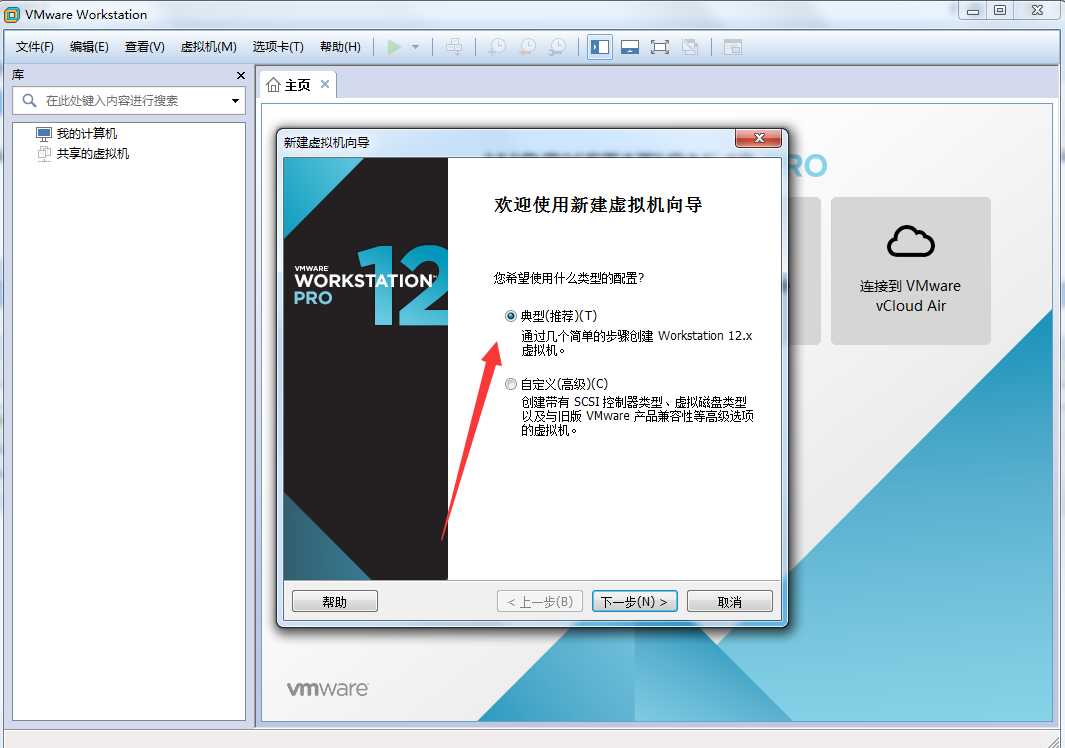Image resolution: width=1065 pixels, height=748 pixels.
Task: Click the 上一步(B) back button
Action: (540, 601)
